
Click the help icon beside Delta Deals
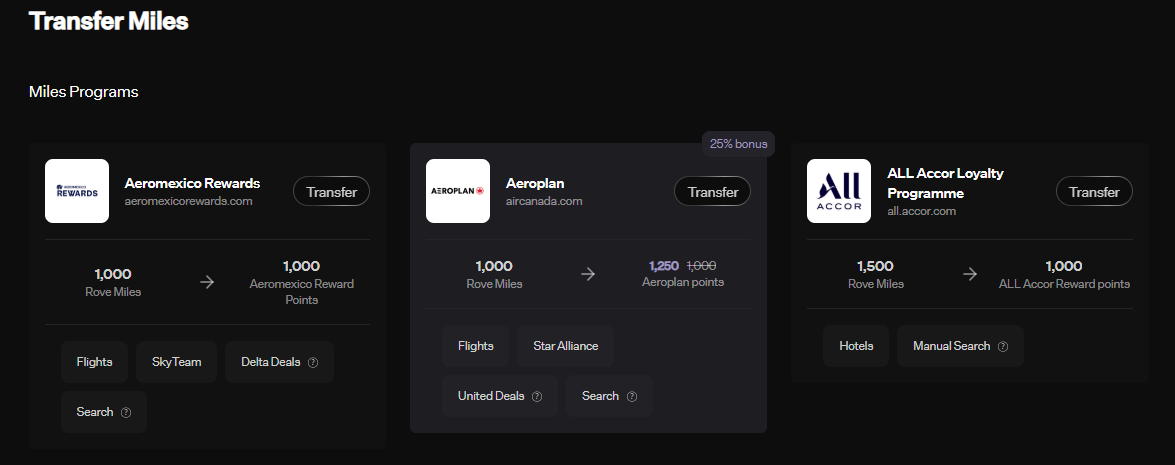pos(313,362)
